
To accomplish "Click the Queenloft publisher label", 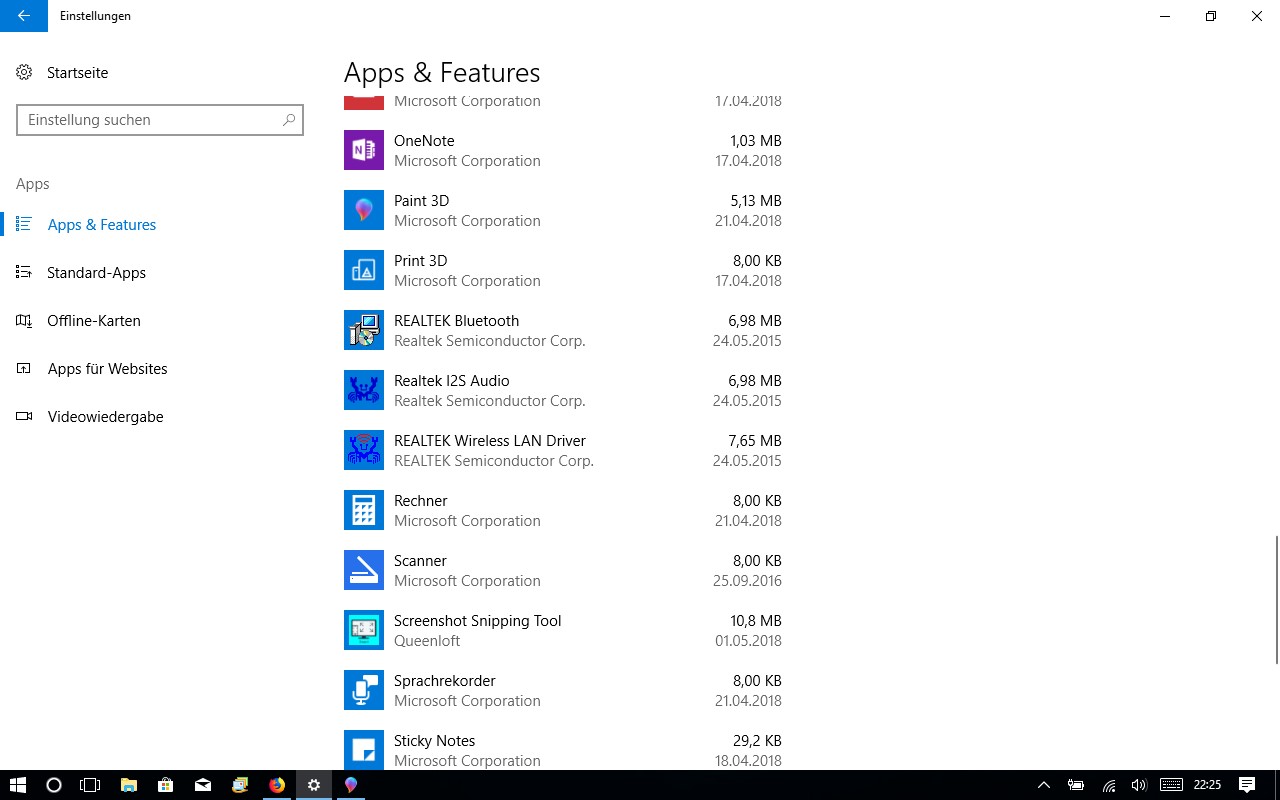I will 427,641.
